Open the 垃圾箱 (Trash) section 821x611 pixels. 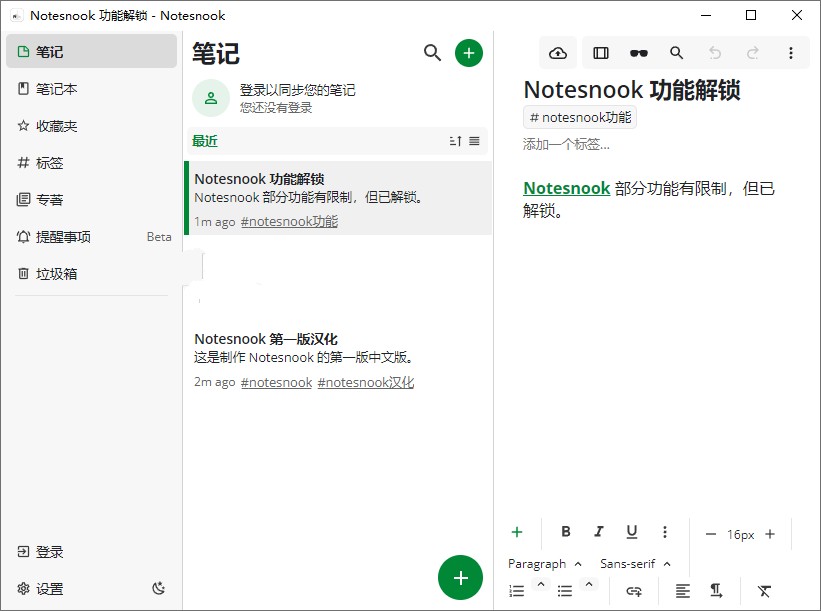pos(91,273)
